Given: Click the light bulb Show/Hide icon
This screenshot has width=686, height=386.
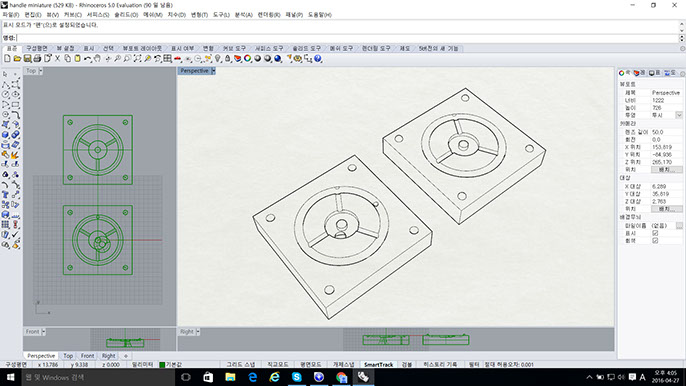Looking at the screenshot, I should [218, 58].
